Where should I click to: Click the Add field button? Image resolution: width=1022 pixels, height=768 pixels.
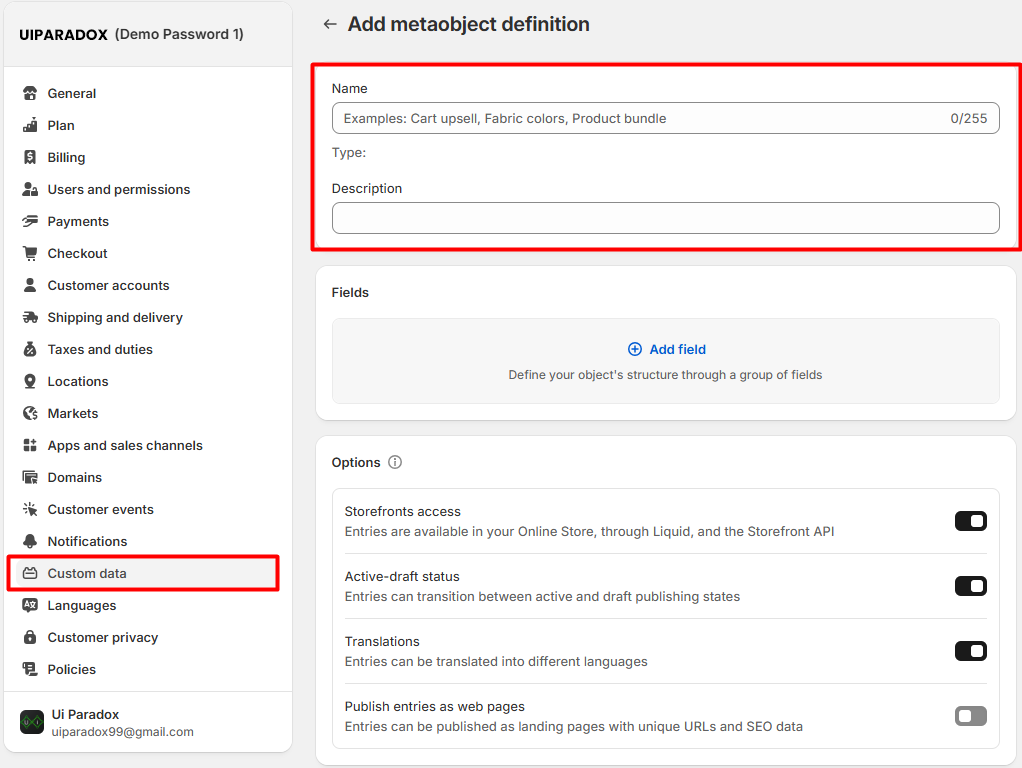click(x=667, y=349)
